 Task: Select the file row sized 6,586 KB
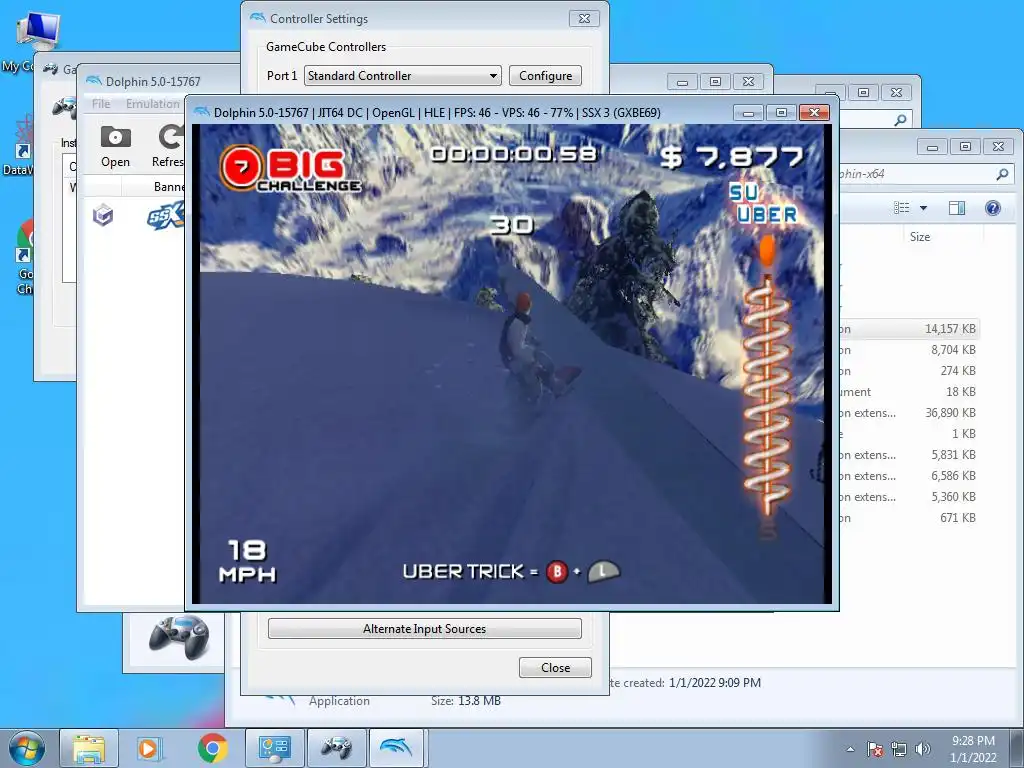909,476
